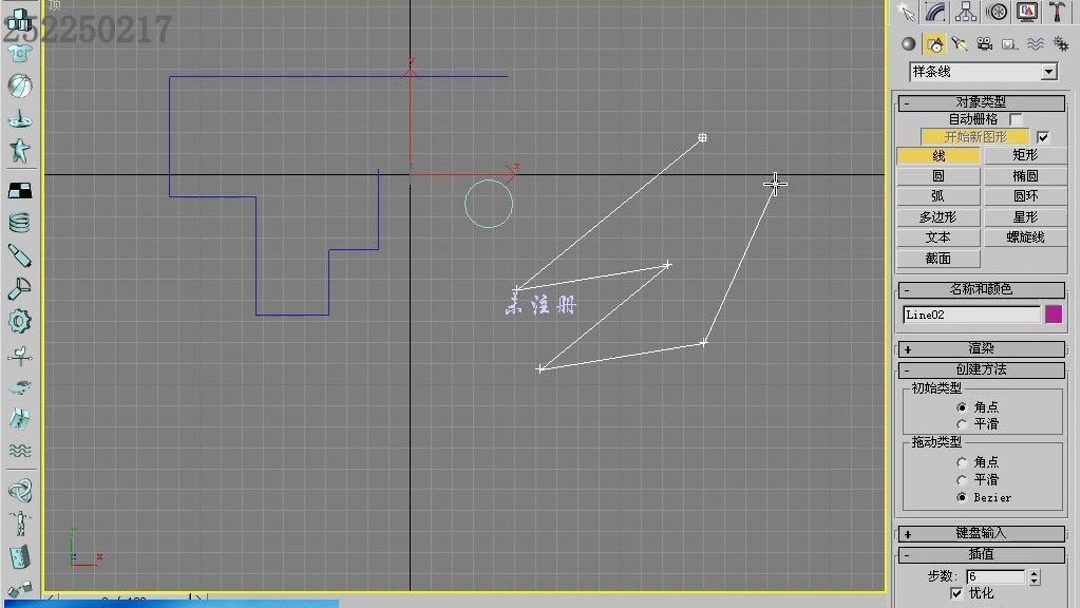Open the 样条线 splines dropdown list
This screenshot has height=608, width=1080.
(x=1049, y=71)
